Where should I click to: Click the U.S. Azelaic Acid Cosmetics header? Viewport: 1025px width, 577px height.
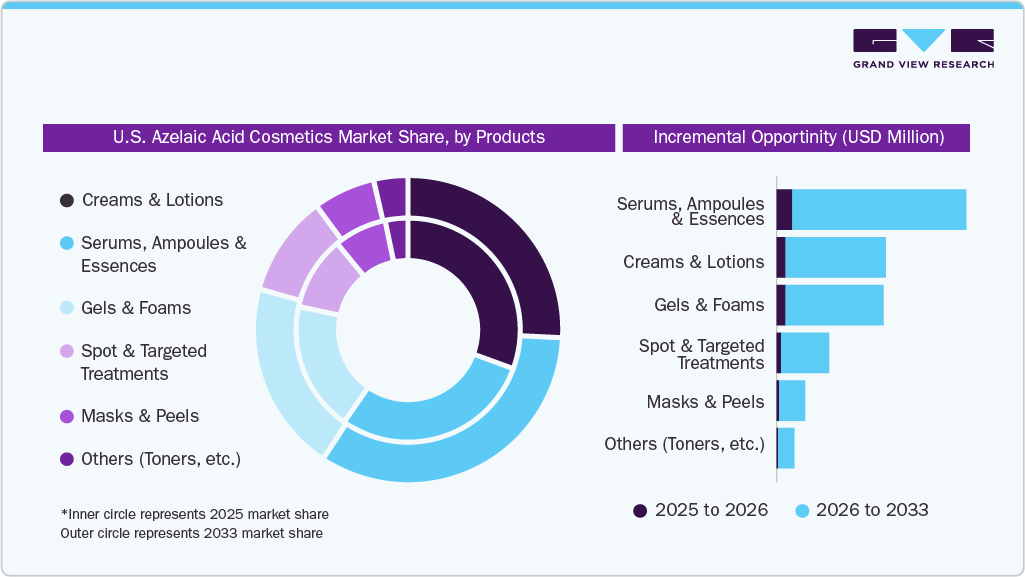coord(328,137)
